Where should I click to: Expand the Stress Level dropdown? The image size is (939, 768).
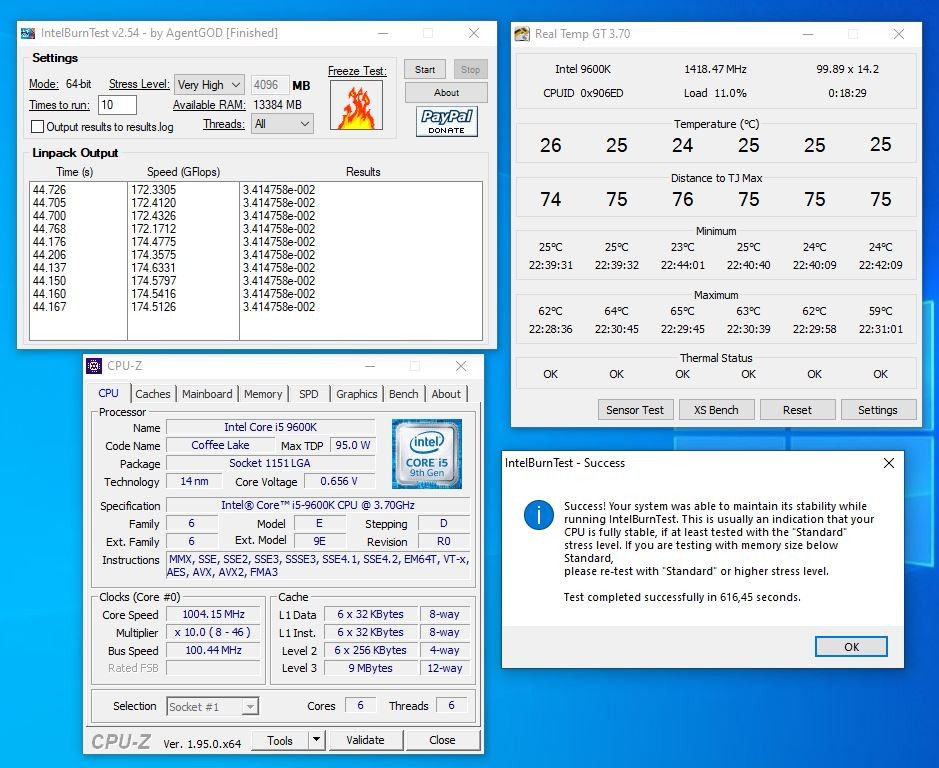point(209,85)
